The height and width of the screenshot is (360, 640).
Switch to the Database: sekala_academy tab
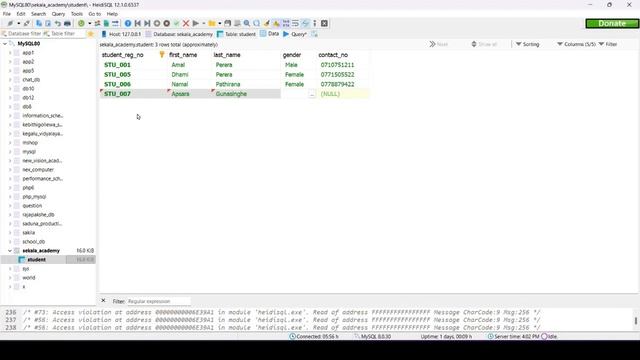[x=179, y=34]
